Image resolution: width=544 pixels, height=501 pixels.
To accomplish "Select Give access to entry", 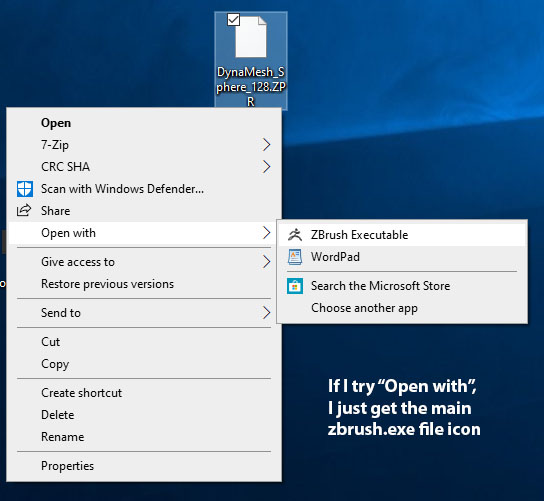I will pos(144,262).
